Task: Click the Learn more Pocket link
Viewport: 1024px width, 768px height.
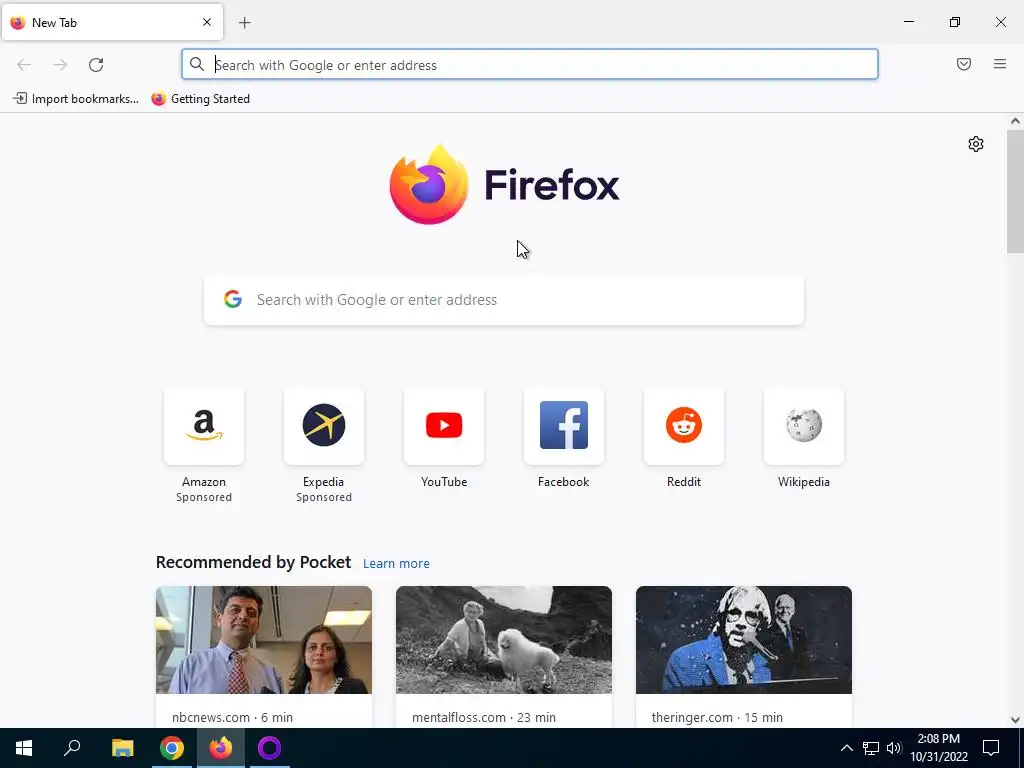Action: (396, 564)
